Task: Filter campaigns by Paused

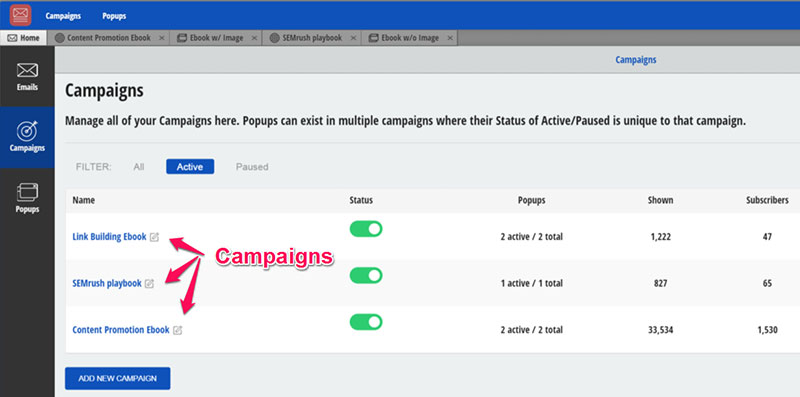Action: coord(252,167)
